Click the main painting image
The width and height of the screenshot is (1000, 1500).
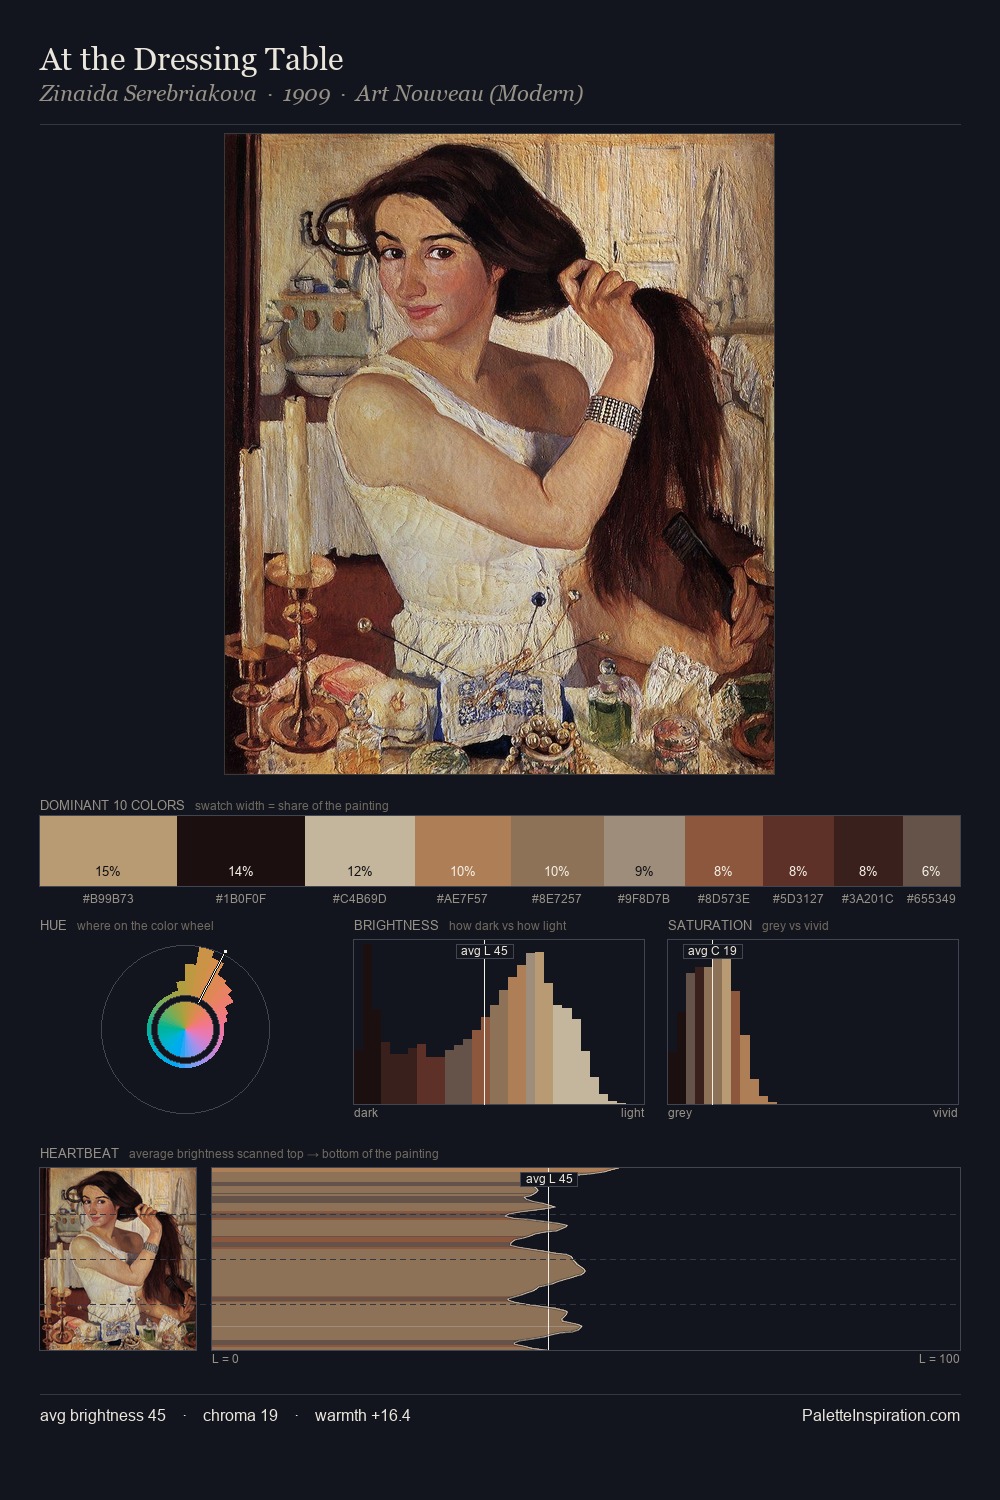tap(500, 454)
